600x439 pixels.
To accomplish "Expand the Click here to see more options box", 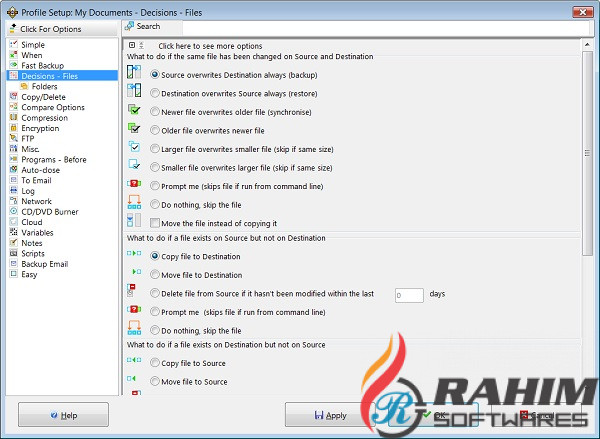I will coord(132,45).
